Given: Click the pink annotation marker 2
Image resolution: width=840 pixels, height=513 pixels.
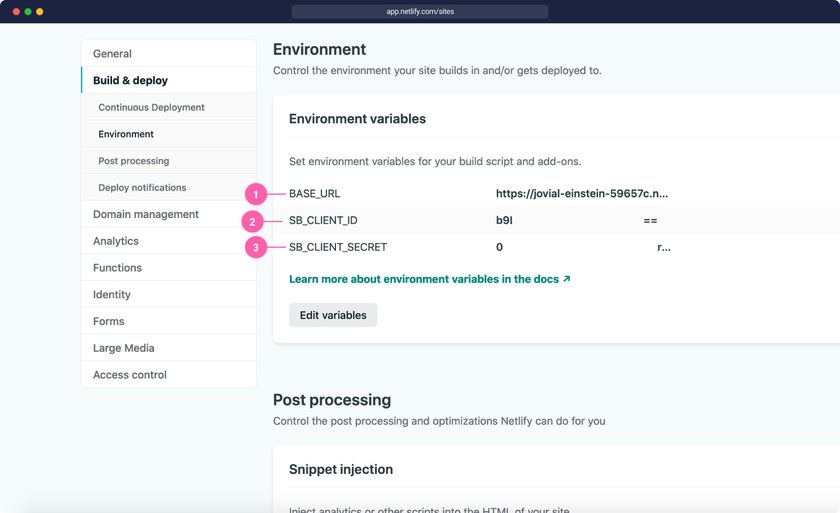Looking at the screenshot, I should (x=253, y=221).
